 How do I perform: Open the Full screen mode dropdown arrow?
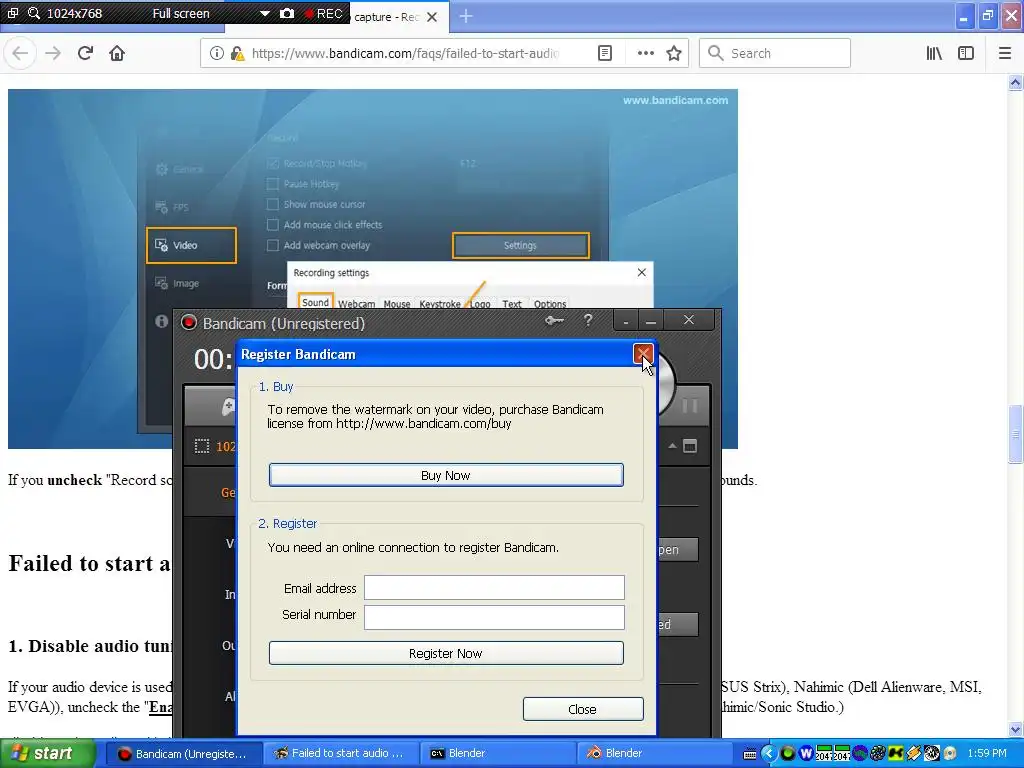[x=264, y=14]
